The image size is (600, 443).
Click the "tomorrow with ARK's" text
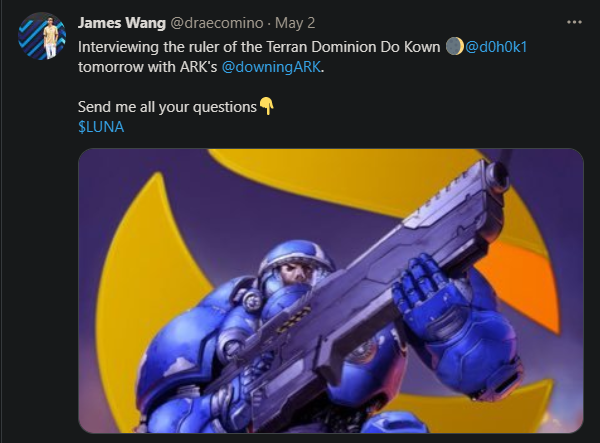click(148, 67)
